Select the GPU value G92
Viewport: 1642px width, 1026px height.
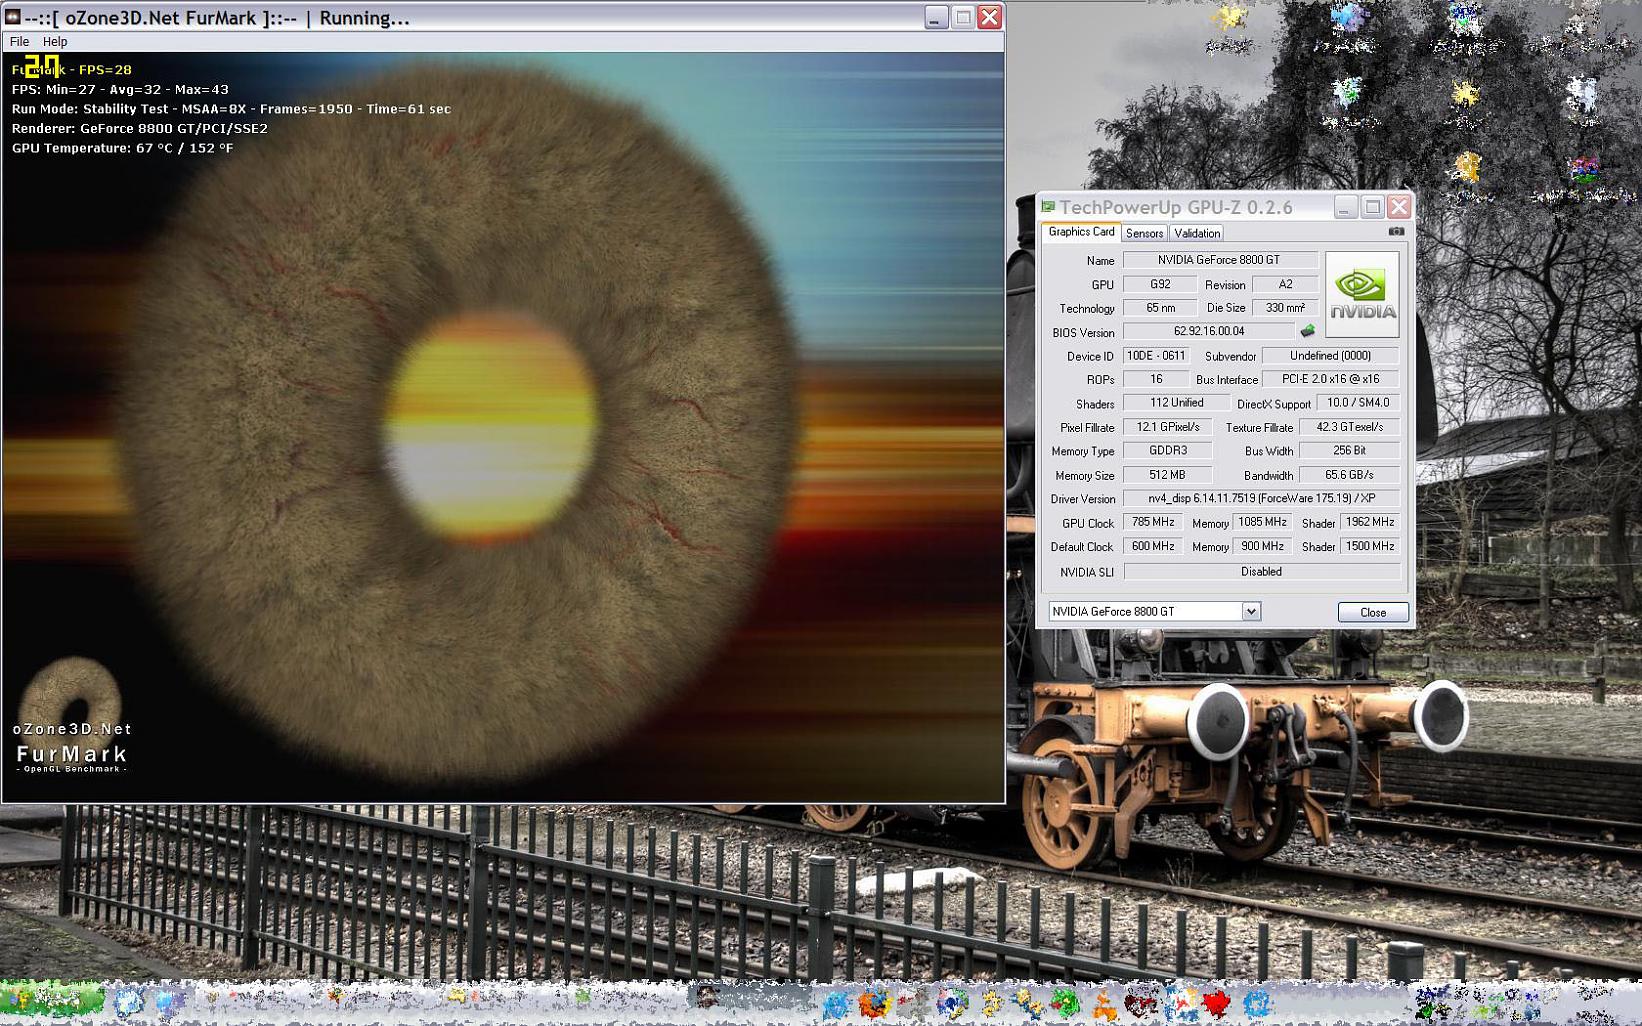(1160, 284)
